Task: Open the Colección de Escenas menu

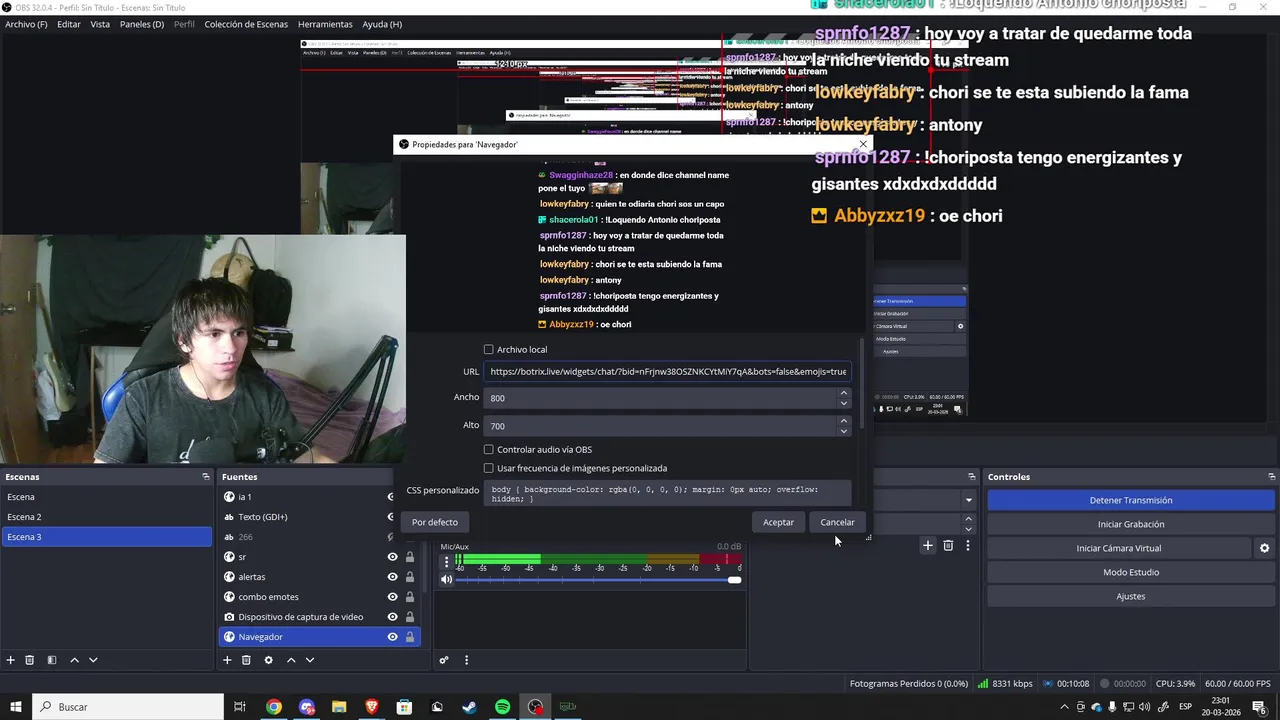Action: pos(246,24)
